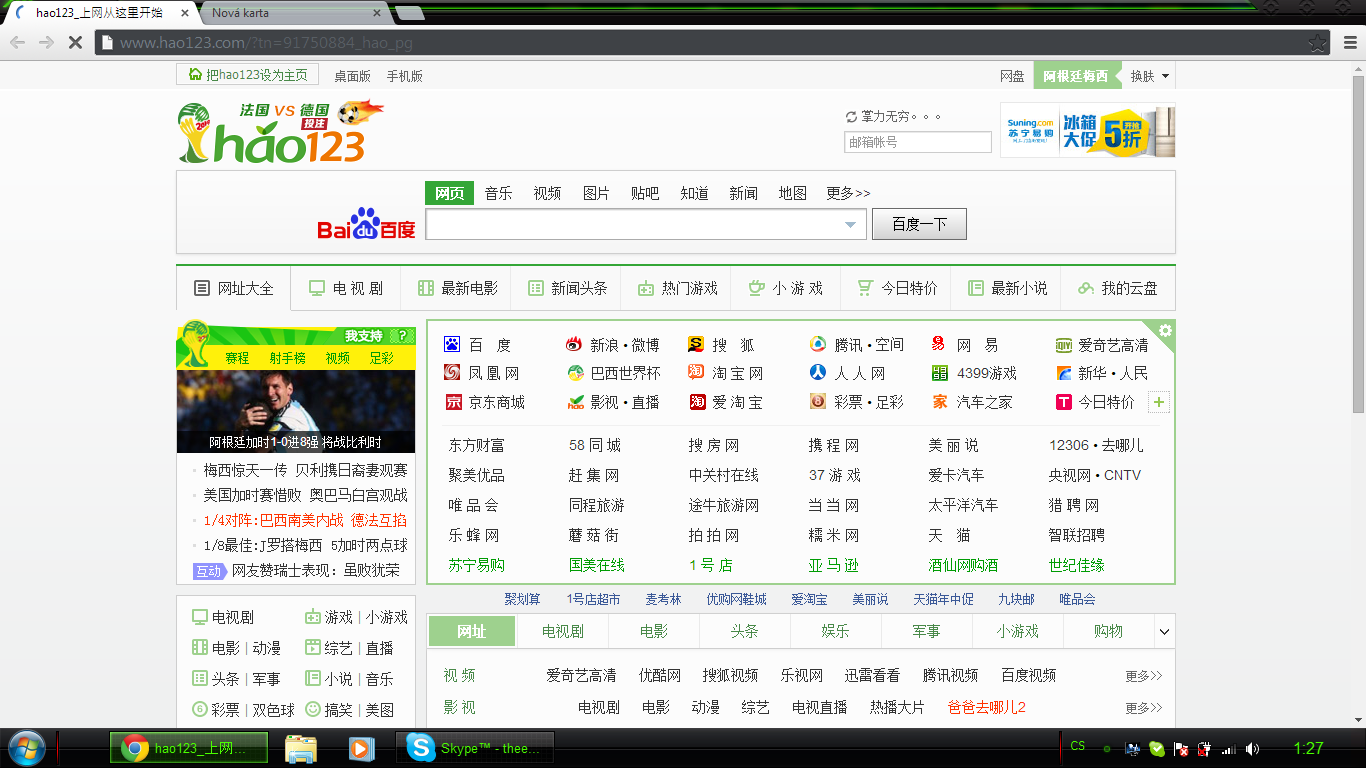Expand the category tabs chevron after 购物
The image size is (1366, 768).
(x=1164, y=631)
